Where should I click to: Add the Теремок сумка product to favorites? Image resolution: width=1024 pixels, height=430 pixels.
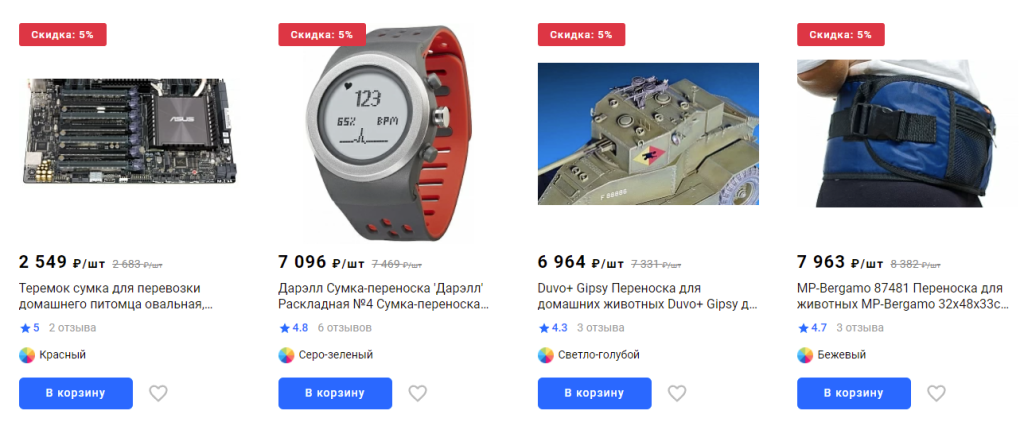[158, 393]
